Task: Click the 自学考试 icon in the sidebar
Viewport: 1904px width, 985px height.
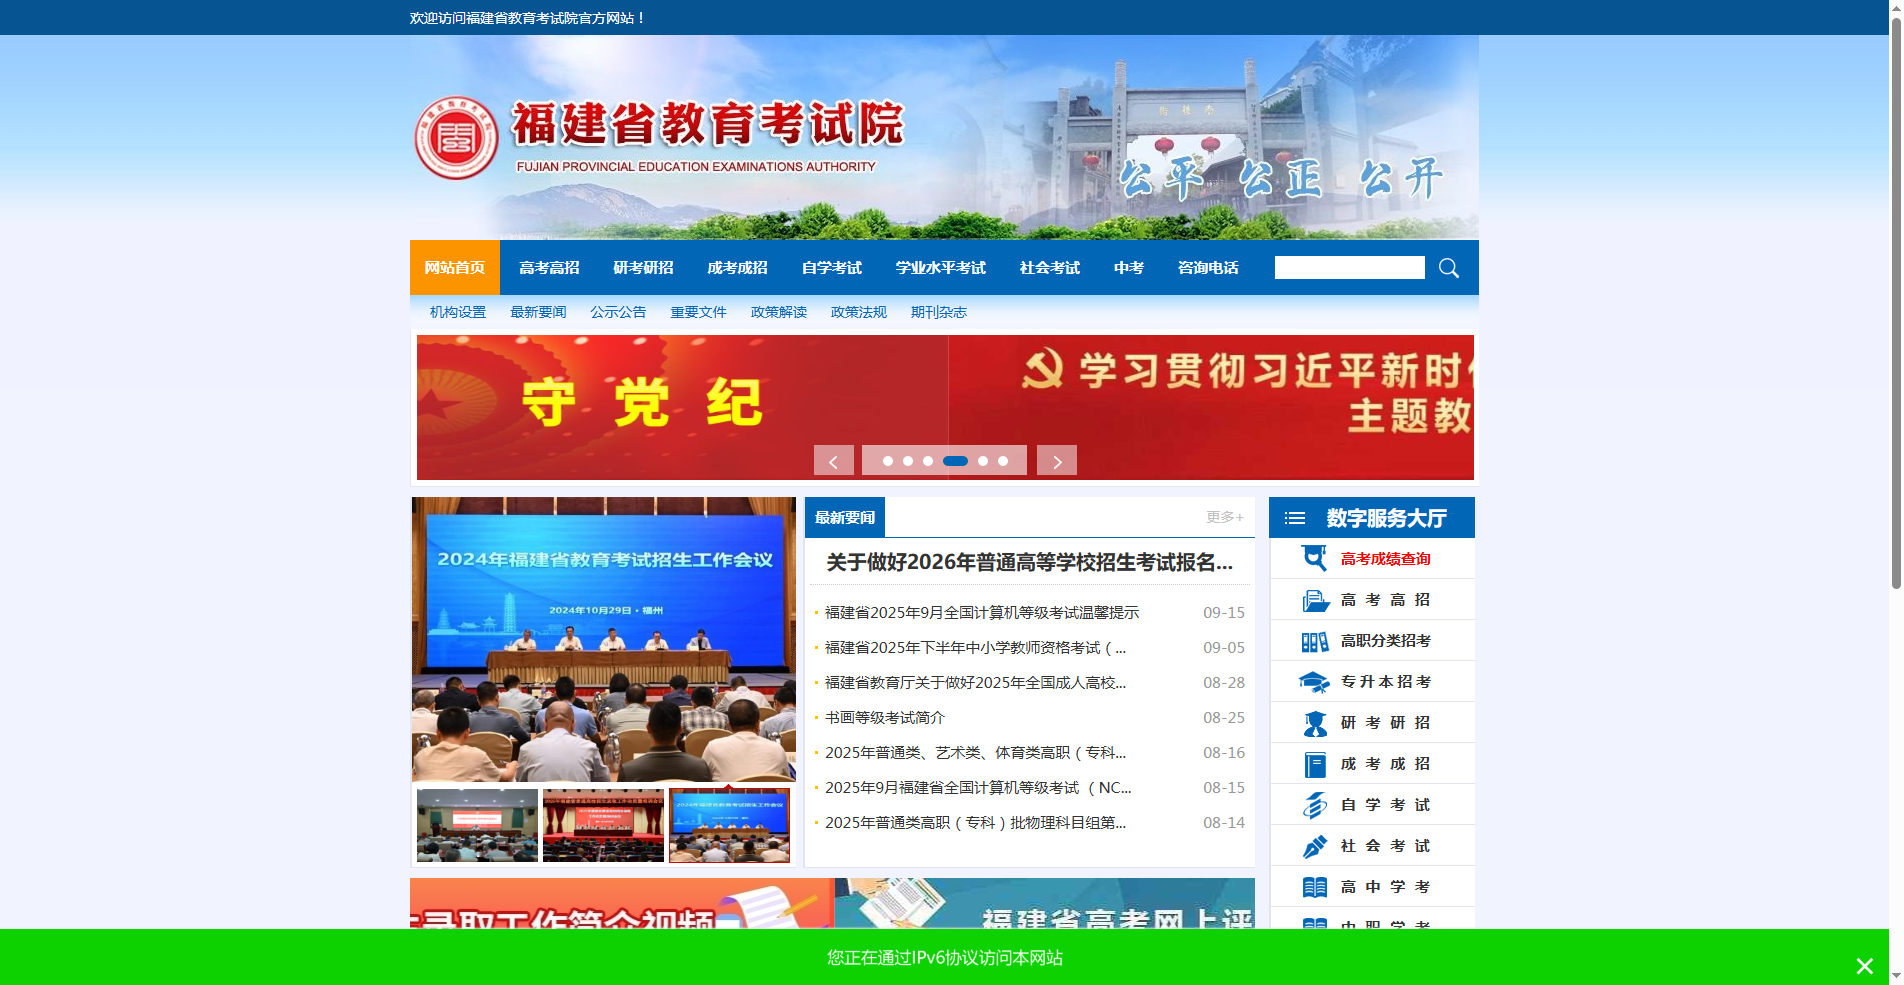Action: (x=1315, y=804)
